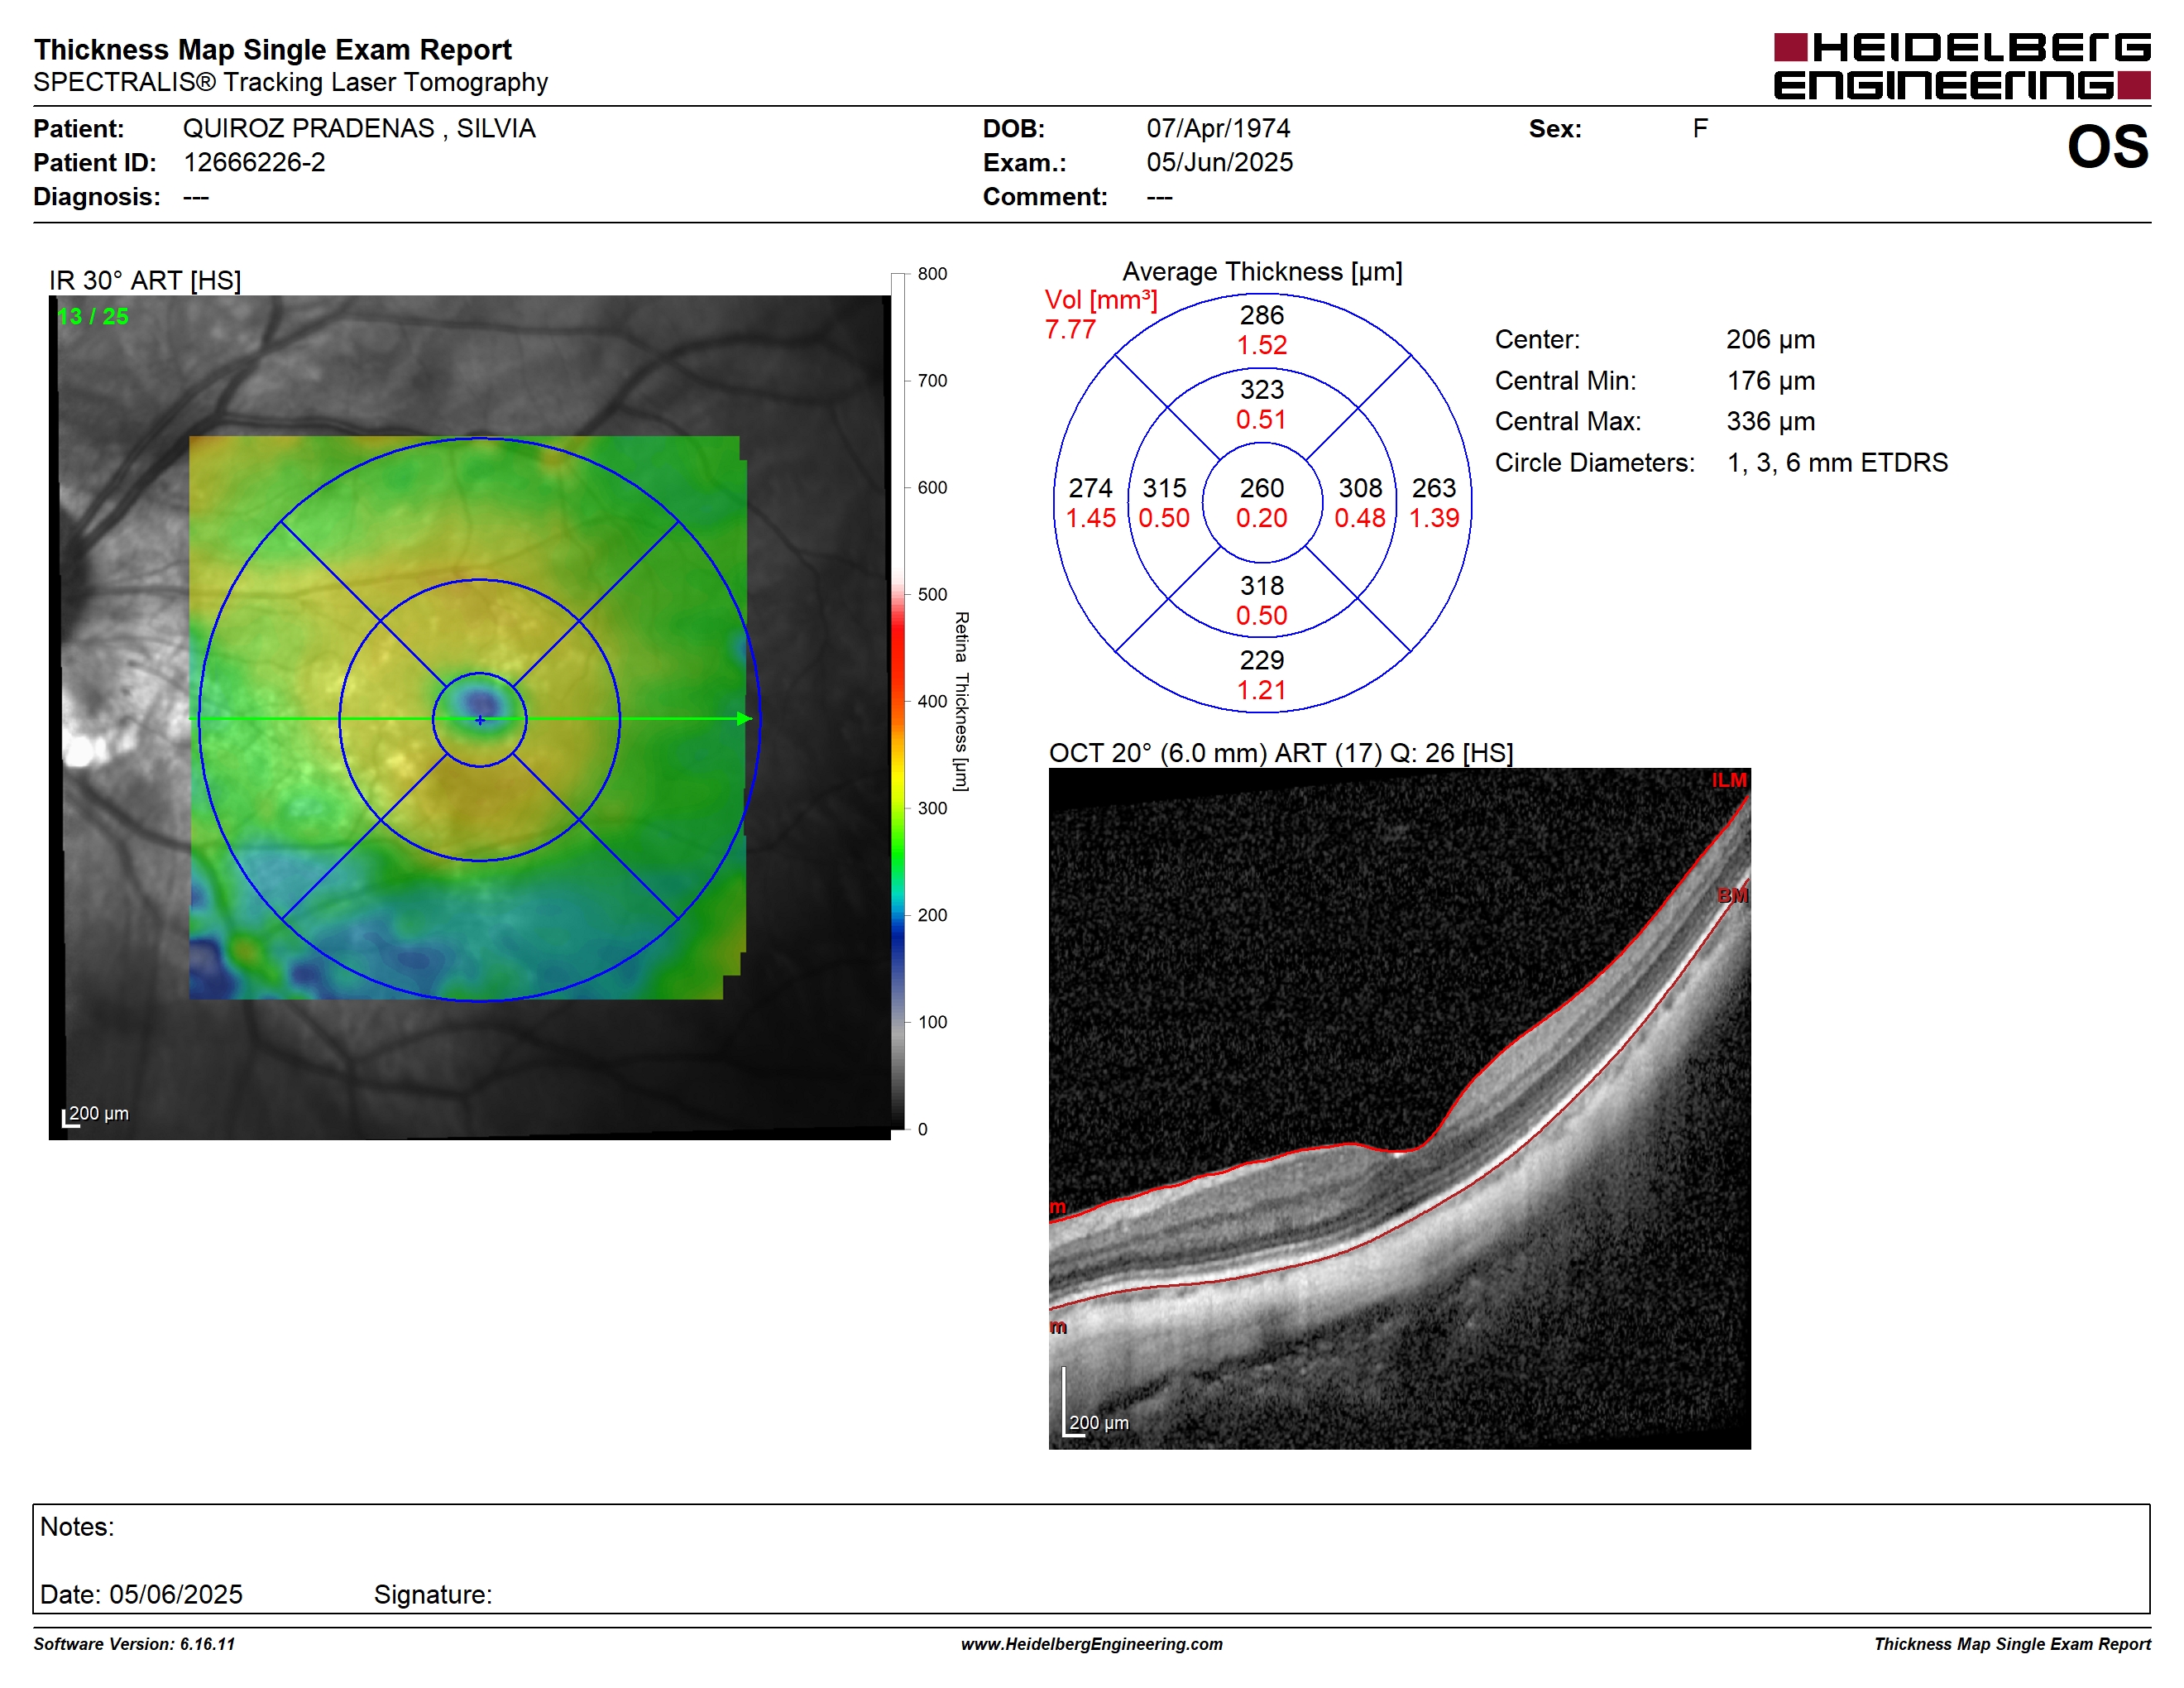
Task: Click inner left sector thickness 315
Action: (1164, 488)
